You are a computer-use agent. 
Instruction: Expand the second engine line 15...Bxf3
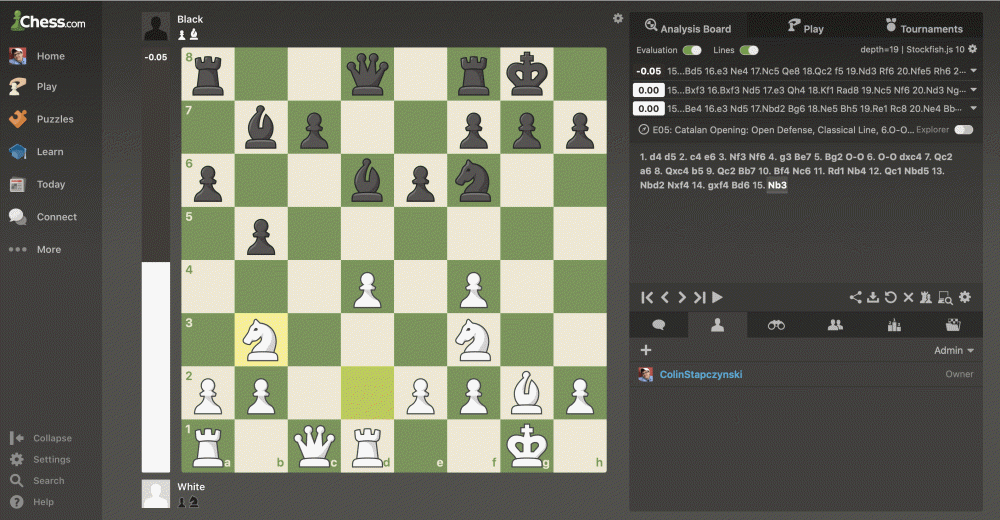tap(974, 90)
